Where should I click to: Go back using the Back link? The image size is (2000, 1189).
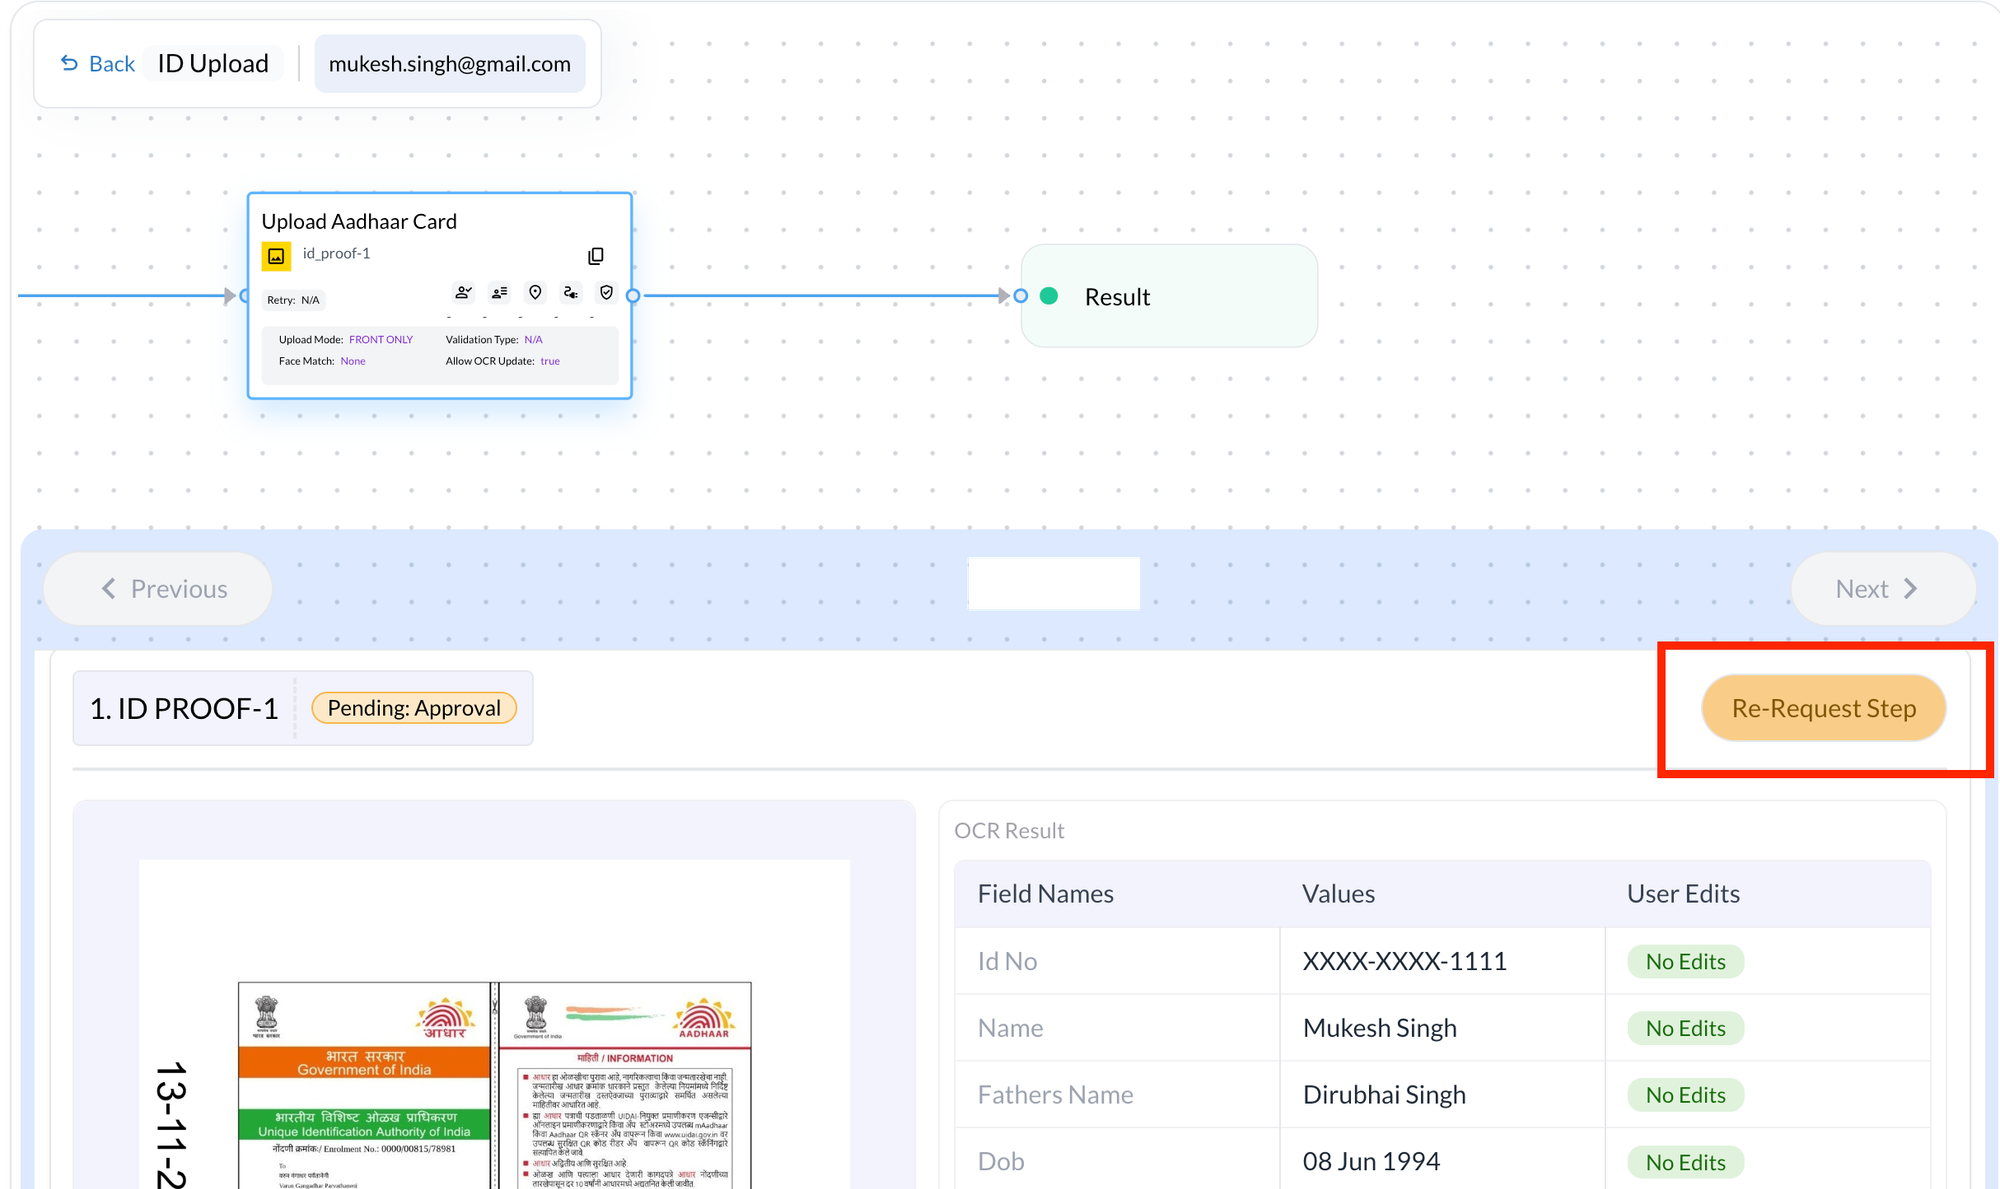(98, 64)
